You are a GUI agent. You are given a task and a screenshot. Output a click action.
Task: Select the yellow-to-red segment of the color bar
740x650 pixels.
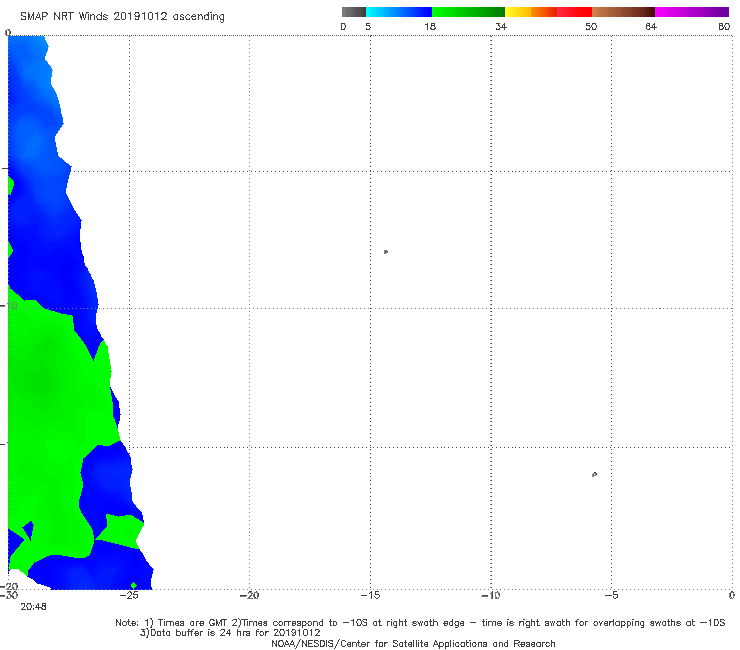(548, 12)
